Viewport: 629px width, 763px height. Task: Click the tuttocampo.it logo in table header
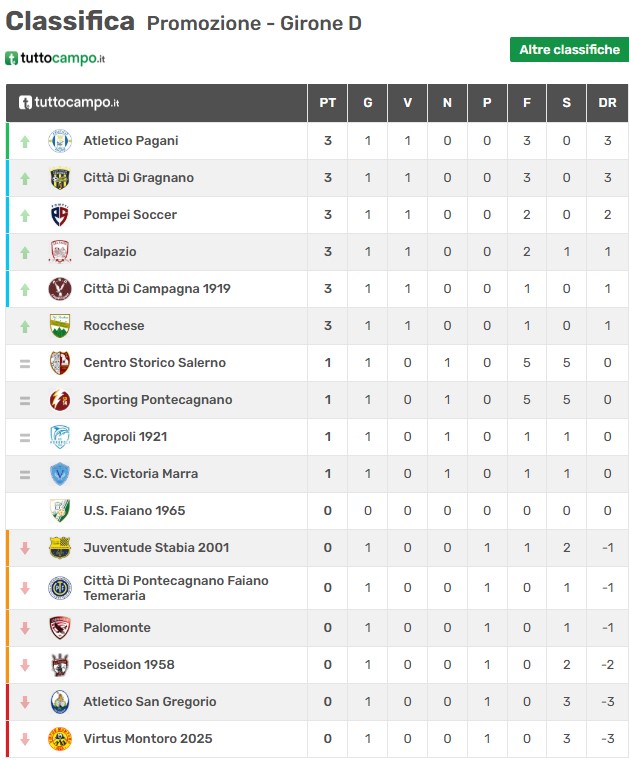click(69, 102)
